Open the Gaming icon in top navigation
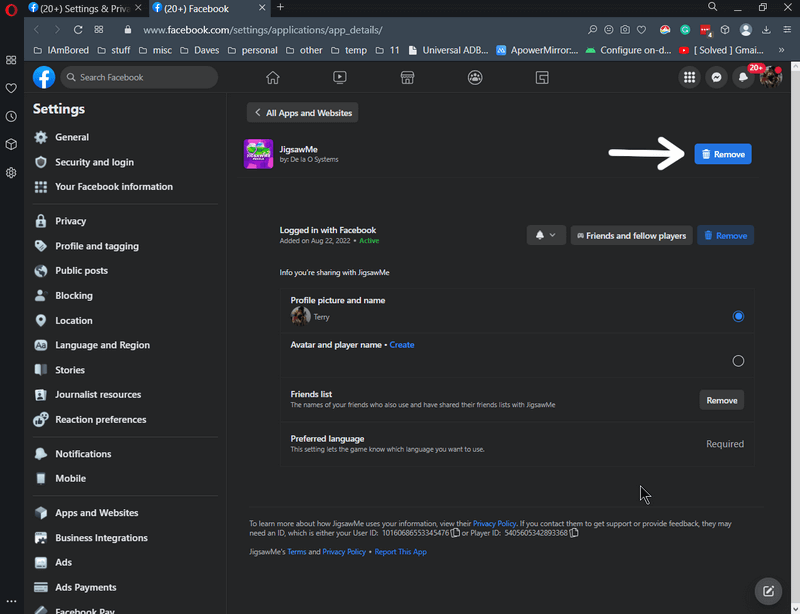800x614 pixels. (542, 78)
